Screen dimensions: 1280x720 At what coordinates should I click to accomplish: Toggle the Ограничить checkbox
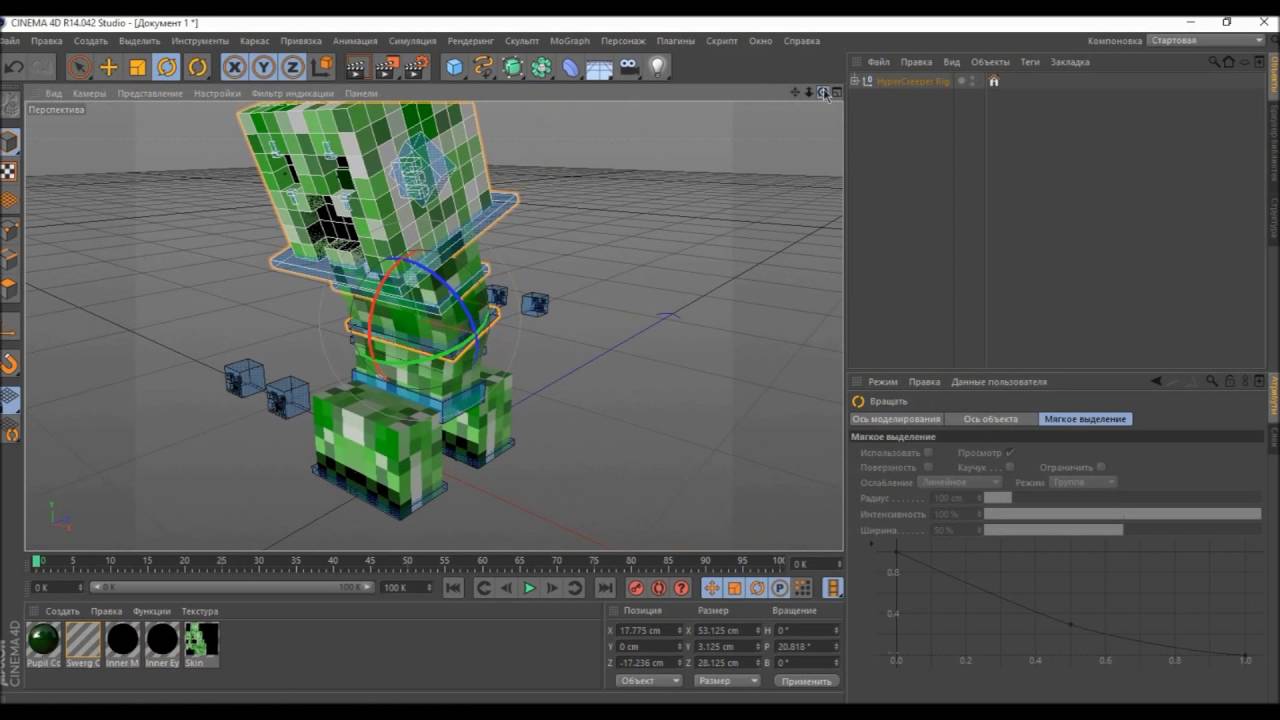click(1101, 467)
